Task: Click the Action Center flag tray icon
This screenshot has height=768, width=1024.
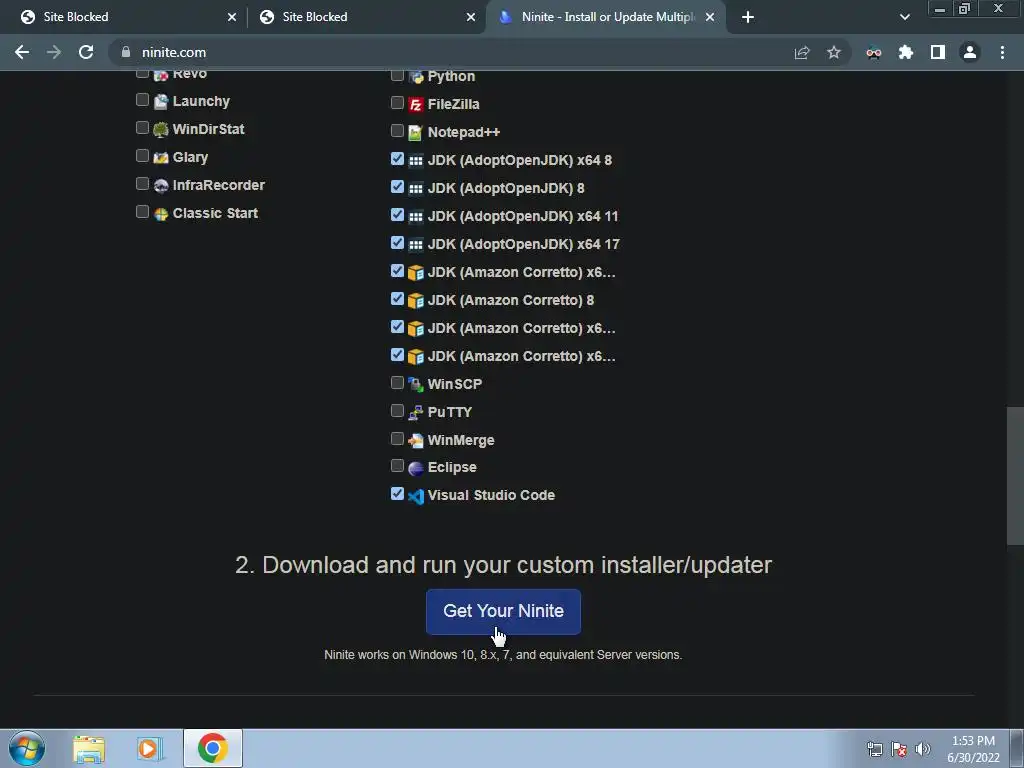Action: (x=899, y=749)
